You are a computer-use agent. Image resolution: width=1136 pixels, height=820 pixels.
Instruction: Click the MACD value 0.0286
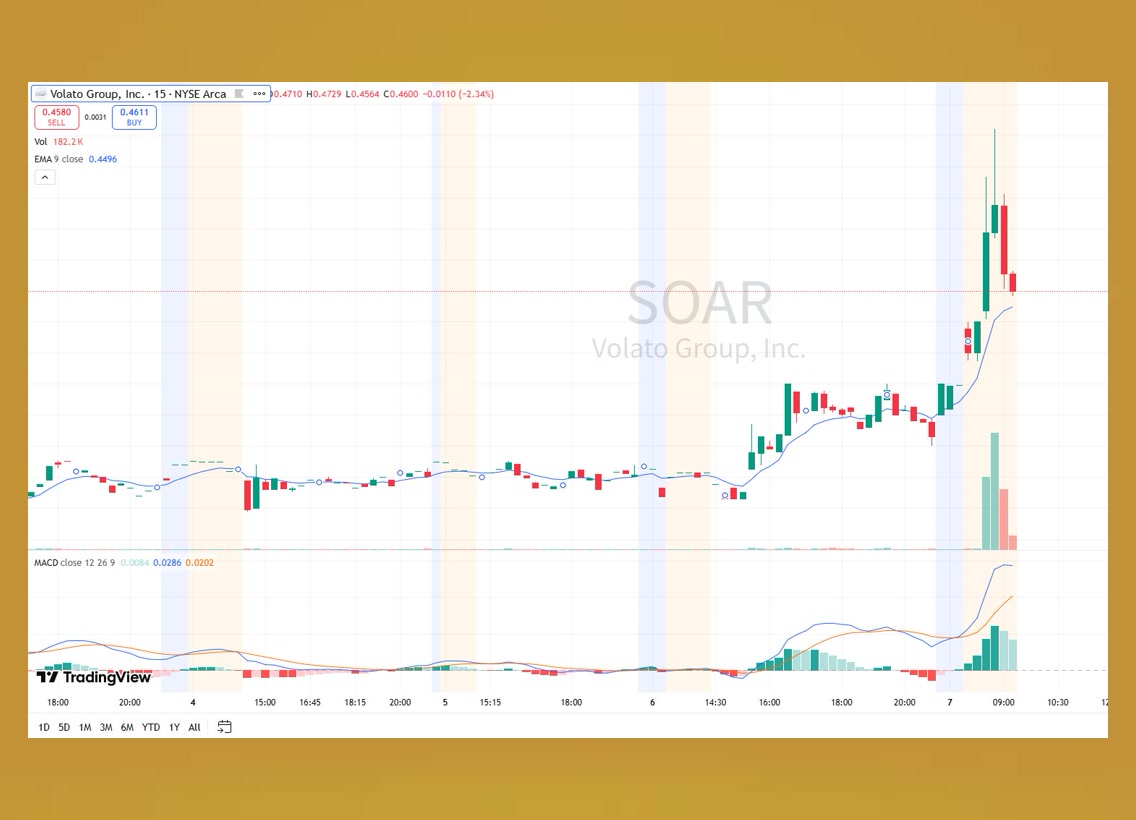click(167, 562)
